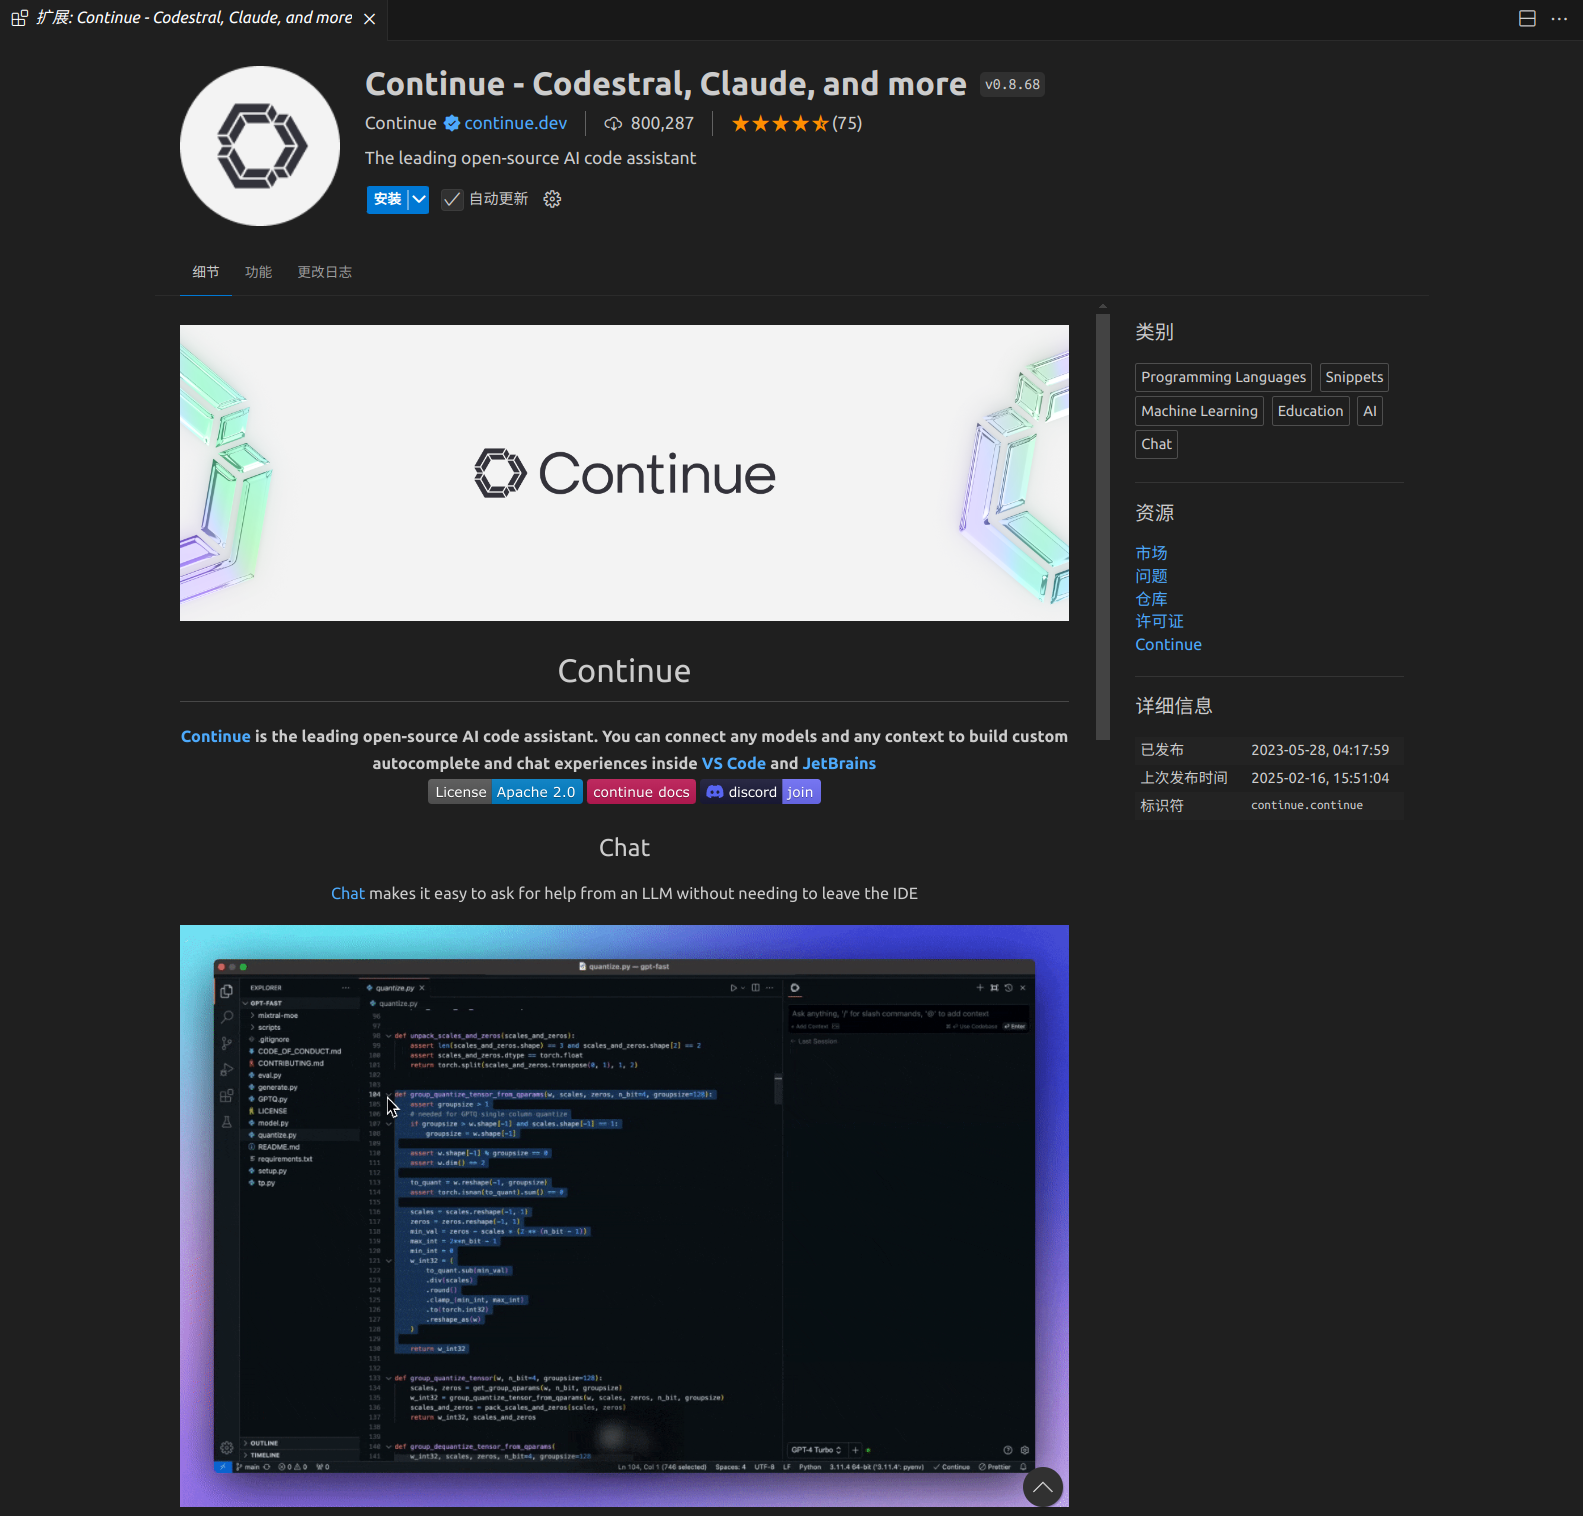The image size is (1583, 1516).
Task: Click the star rating icons
Action: (x=780, y=124)
